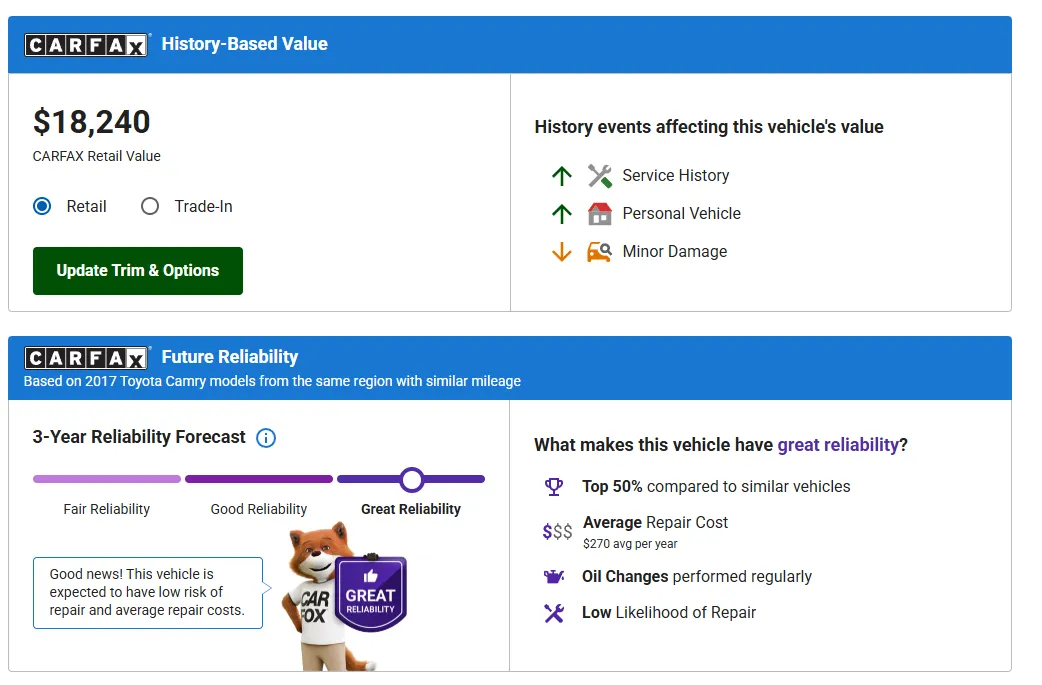Click the Fair Reliability segment bar
The height and width of the screenshot is (685, 1042).
(107, 479)
